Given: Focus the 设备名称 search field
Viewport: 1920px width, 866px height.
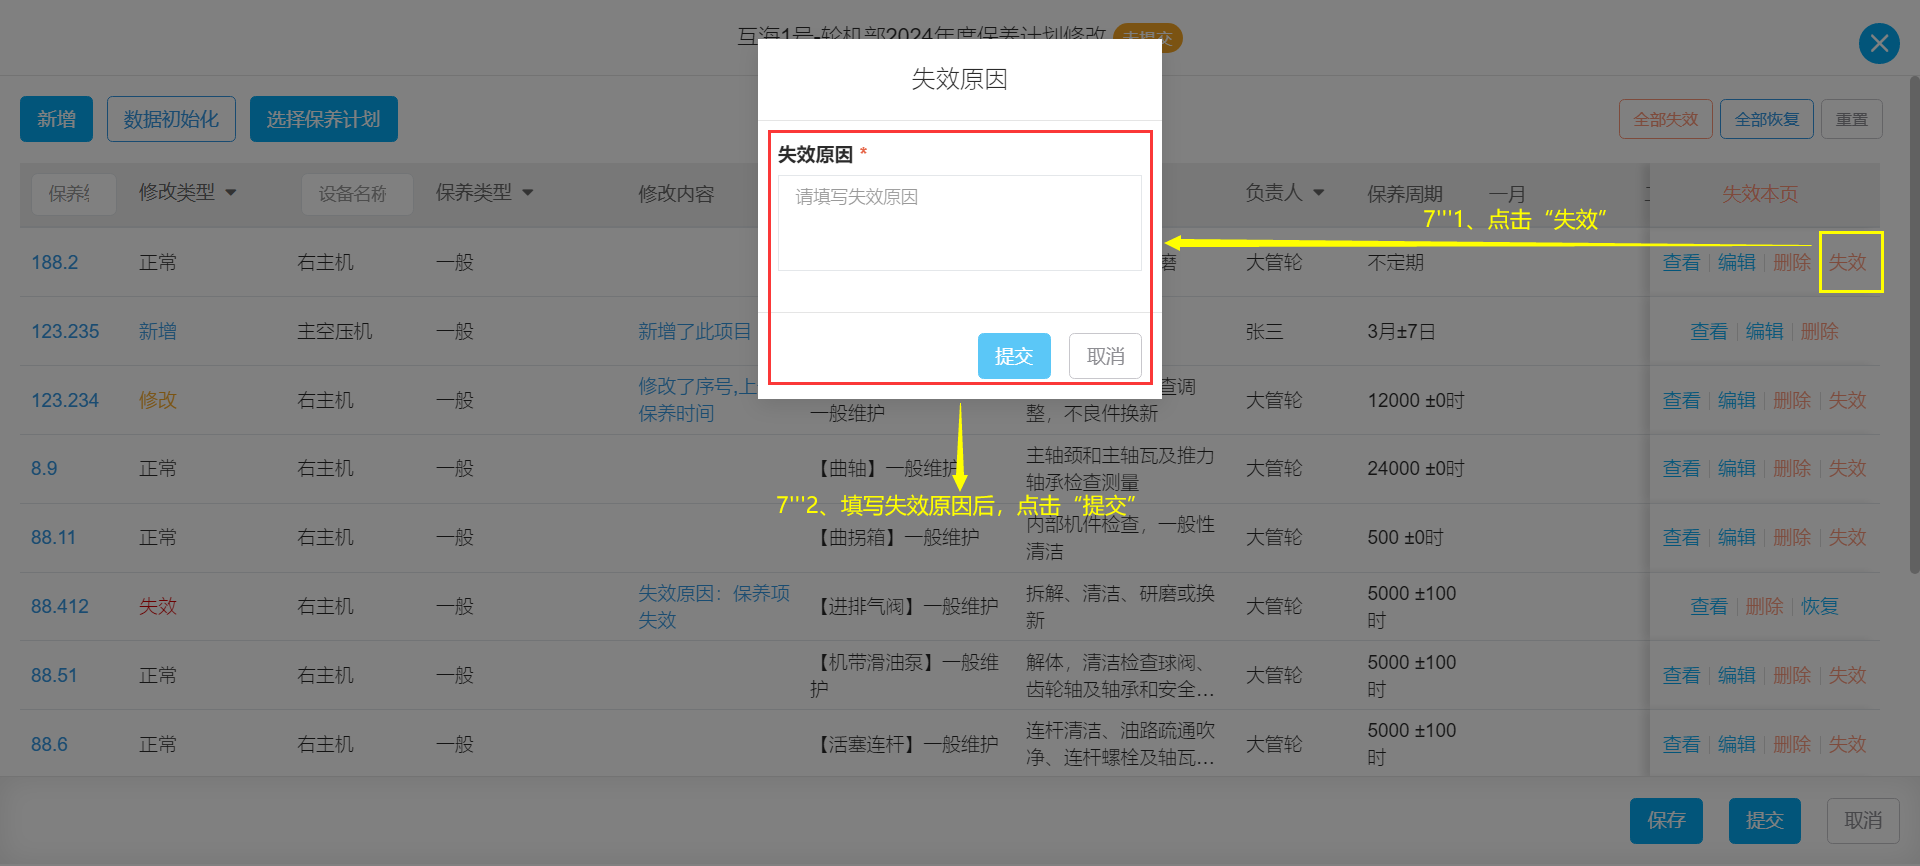Looking at the screenshot, I should tap(357, 194).
